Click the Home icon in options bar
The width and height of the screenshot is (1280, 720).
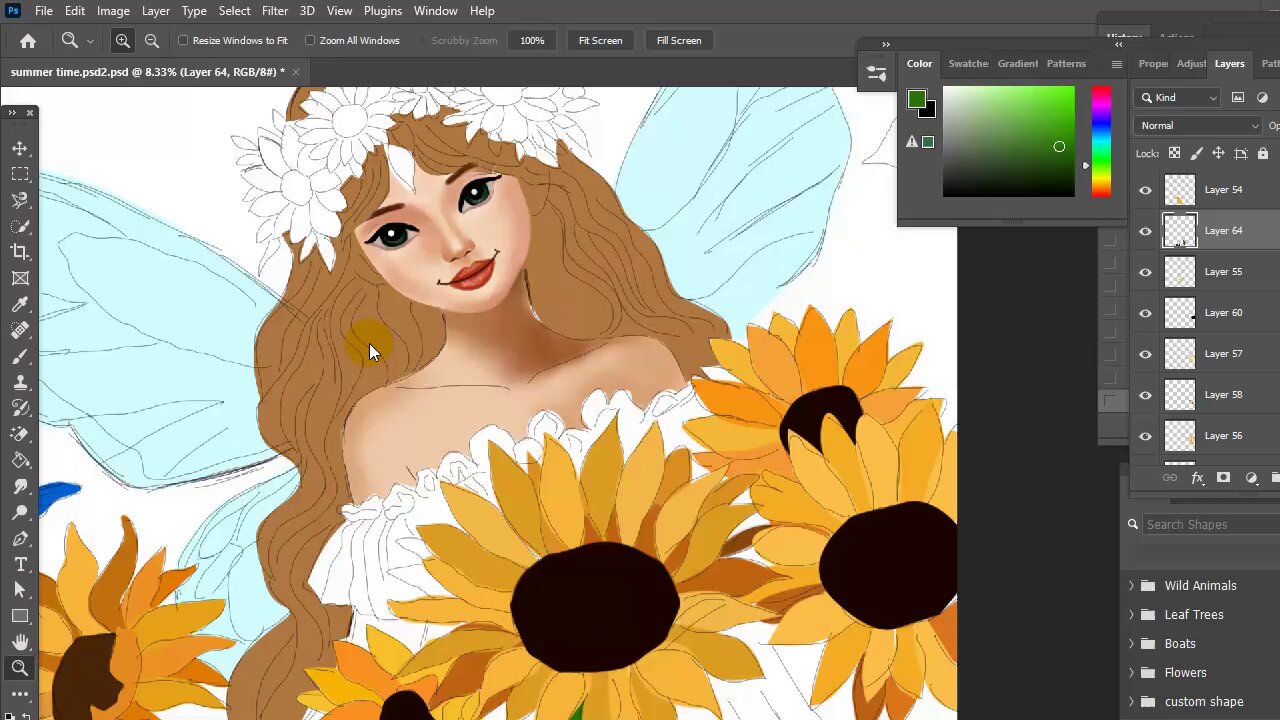pyautogui.click(x=28, y=41)
